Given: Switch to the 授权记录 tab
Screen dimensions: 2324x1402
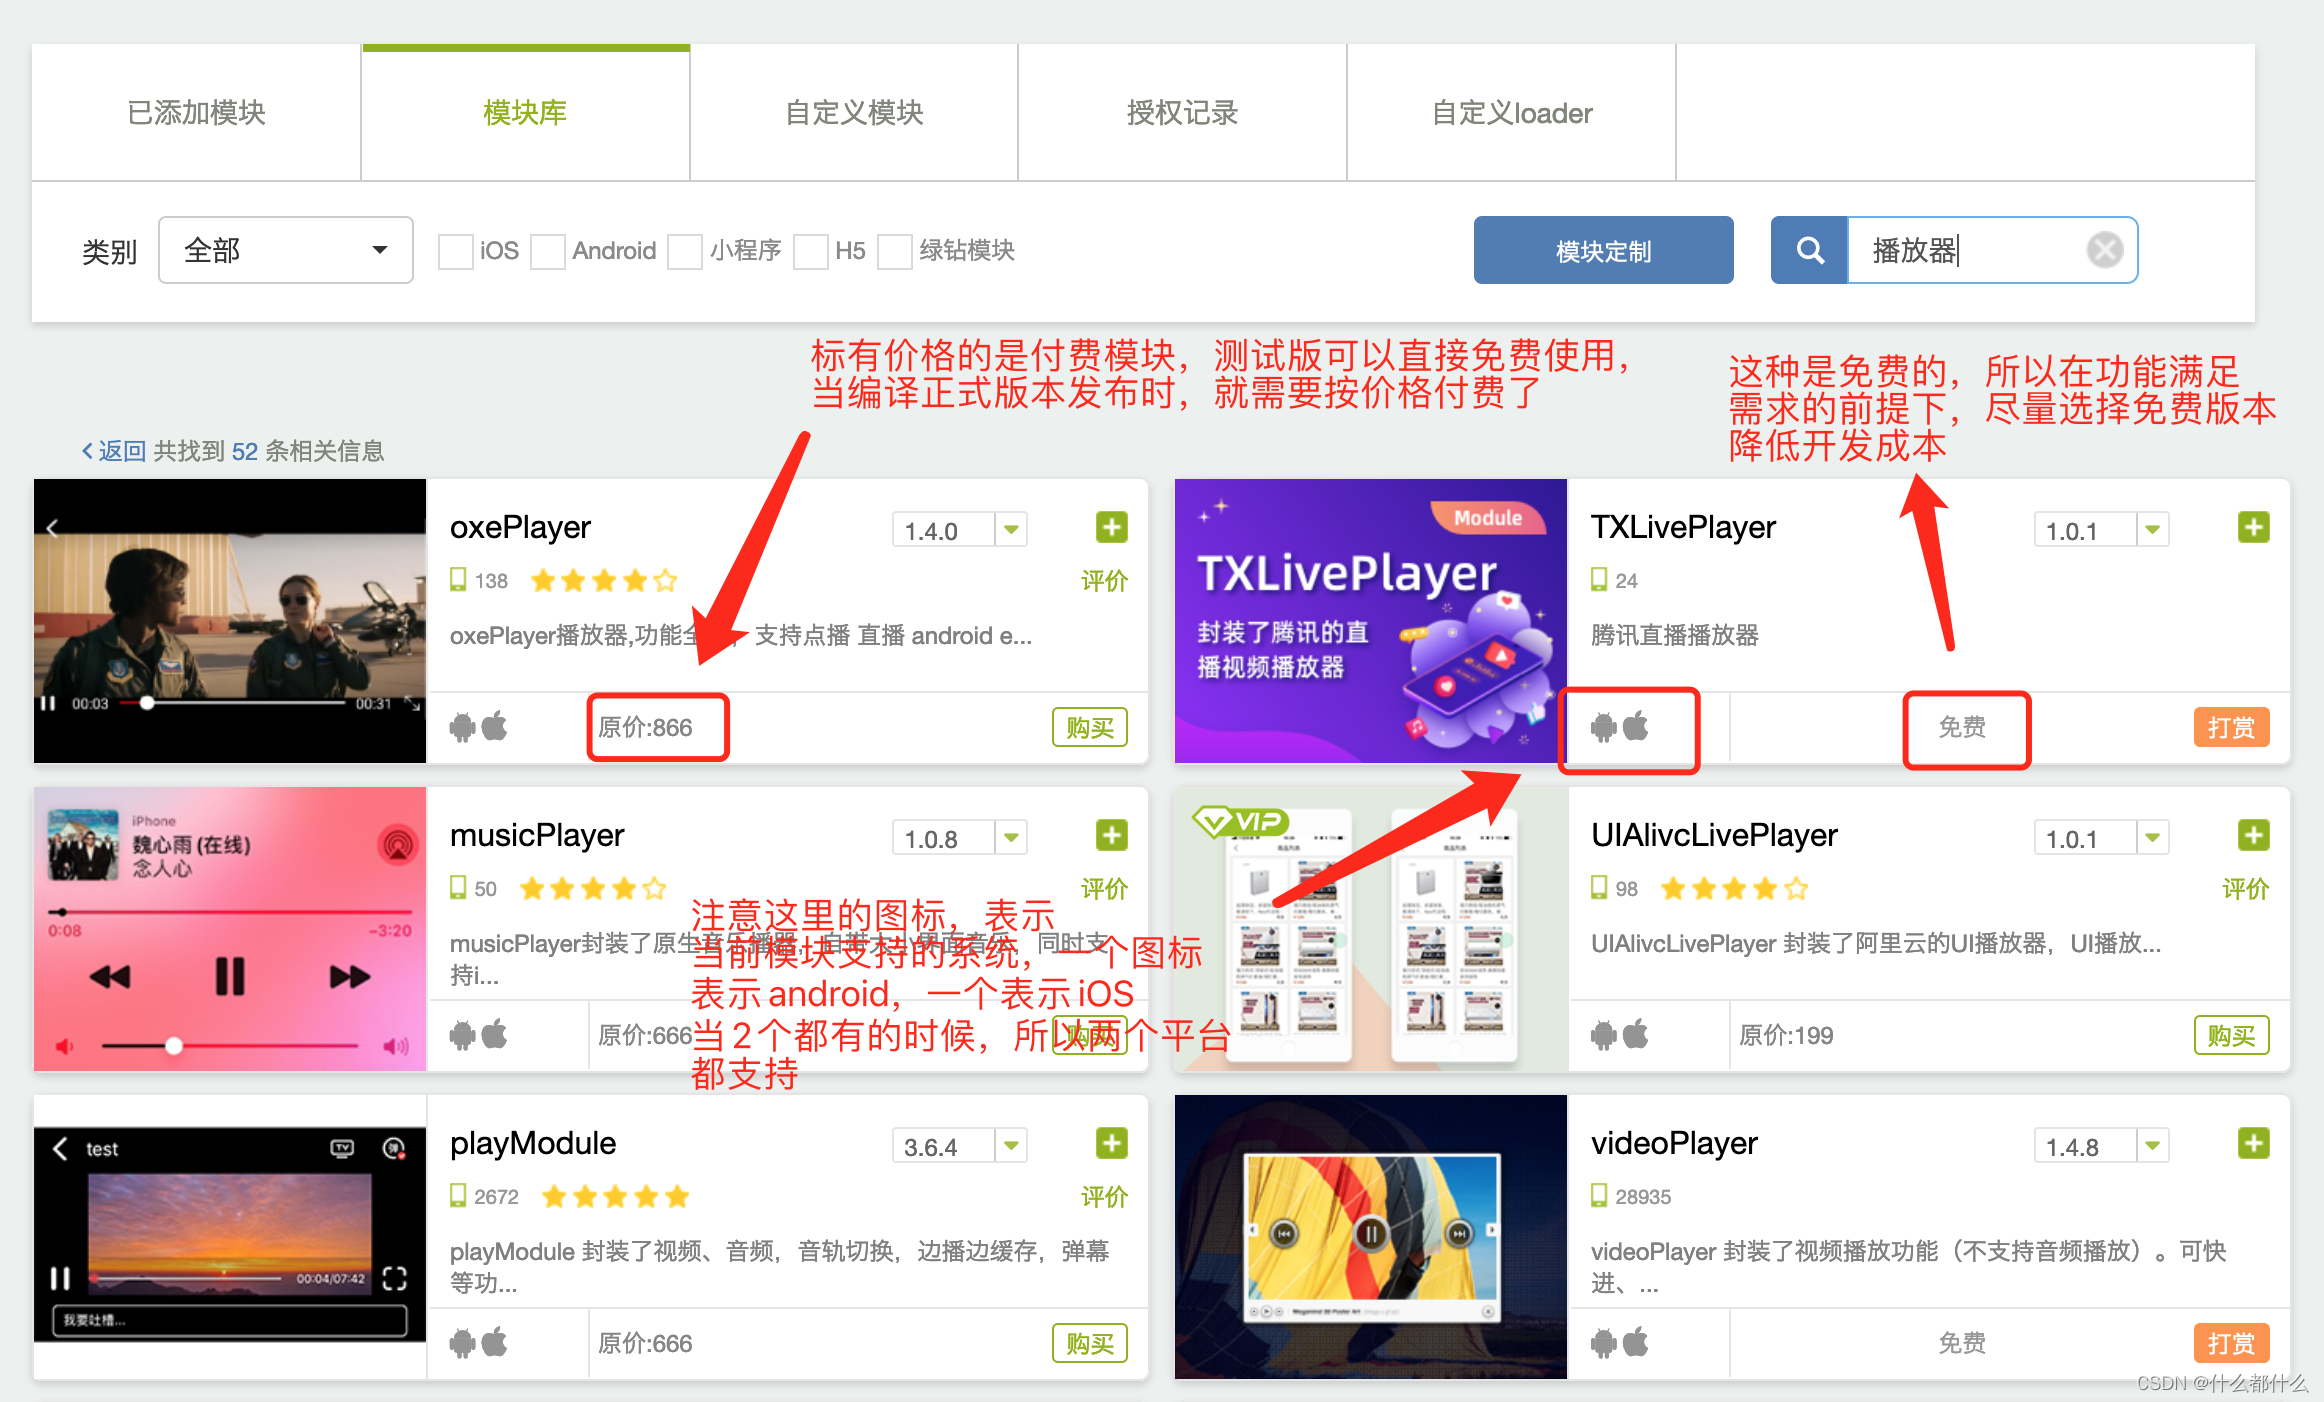Looking at the screenshot, I should [1181, 112].
